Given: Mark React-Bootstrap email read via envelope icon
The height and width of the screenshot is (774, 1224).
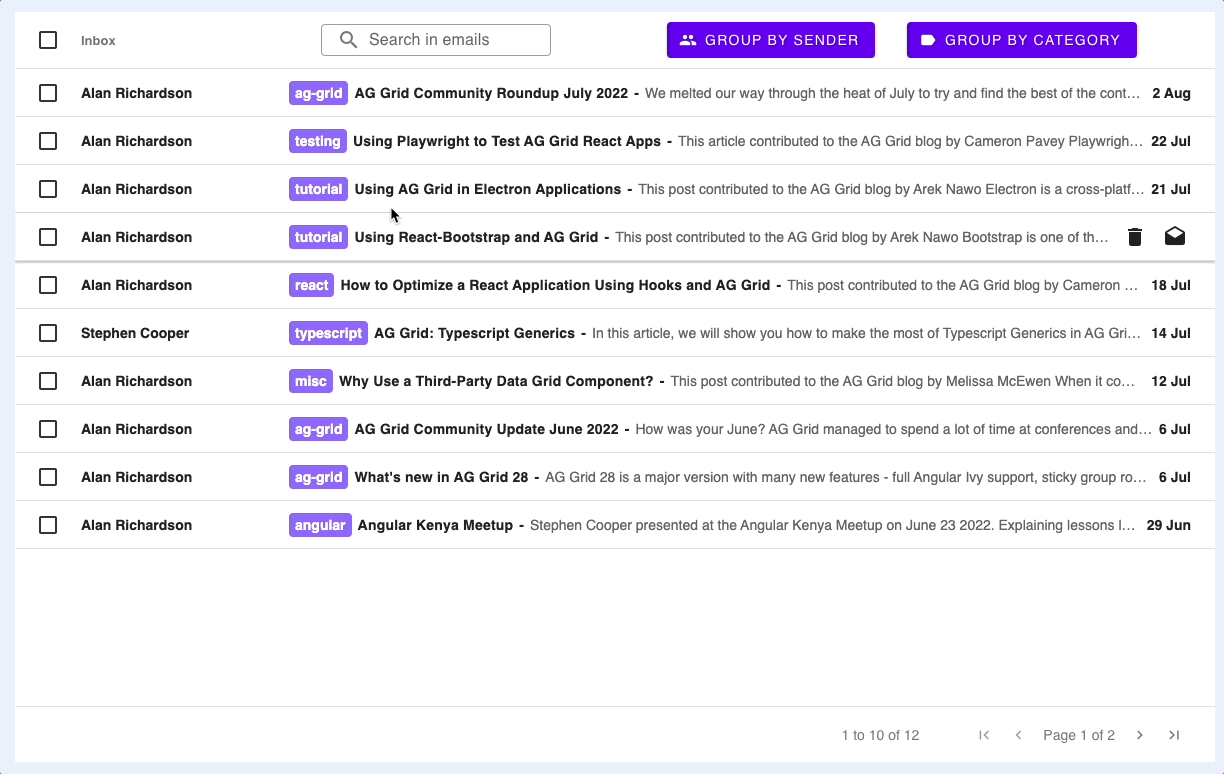Looking at the screenshot, I should click(x=1174, y=236).
